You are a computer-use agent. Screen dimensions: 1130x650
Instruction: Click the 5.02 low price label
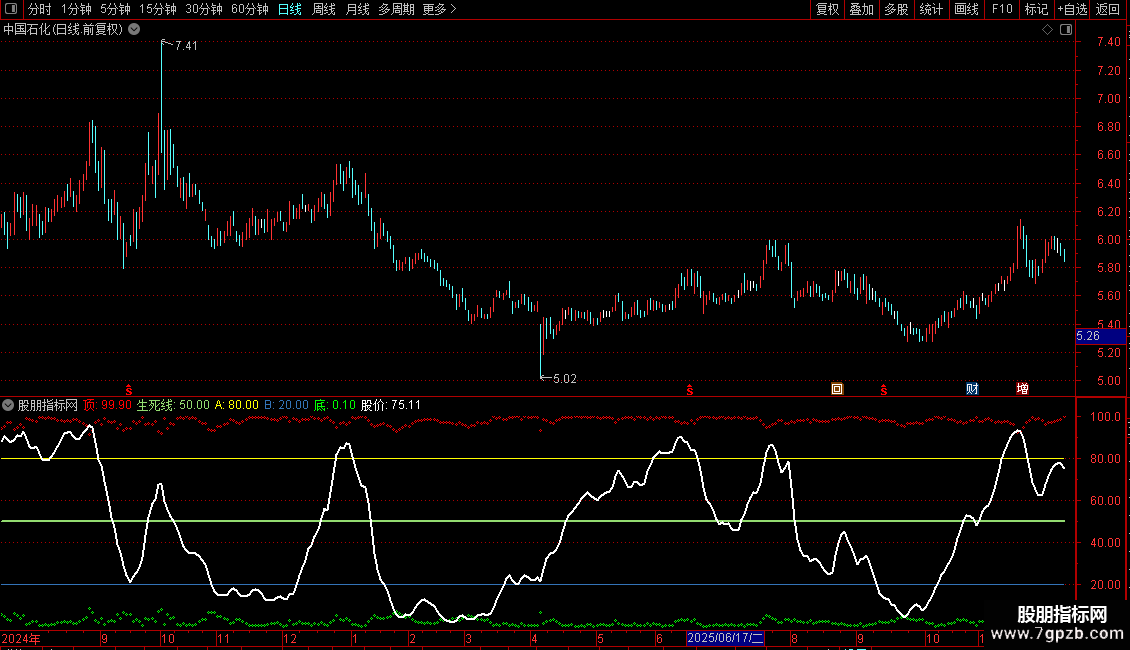click(x=565, y=378)
